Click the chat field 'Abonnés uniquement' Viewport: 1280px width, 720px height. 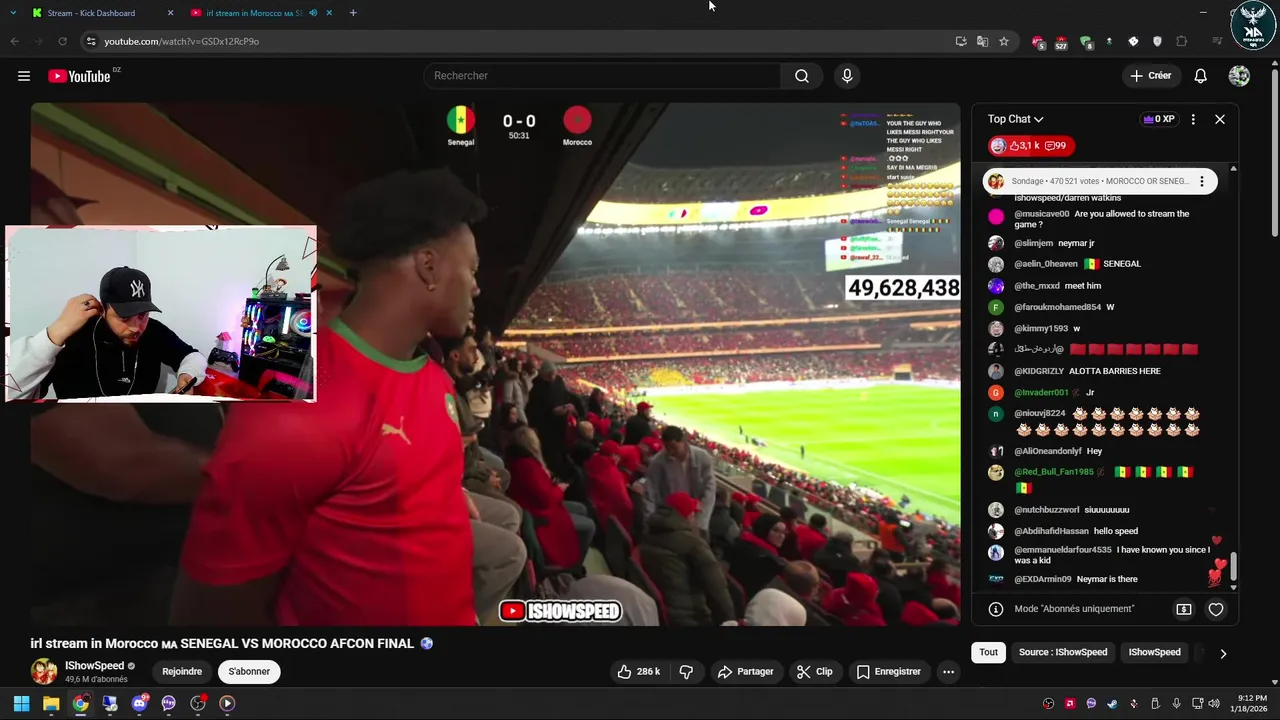(1074, 609)
